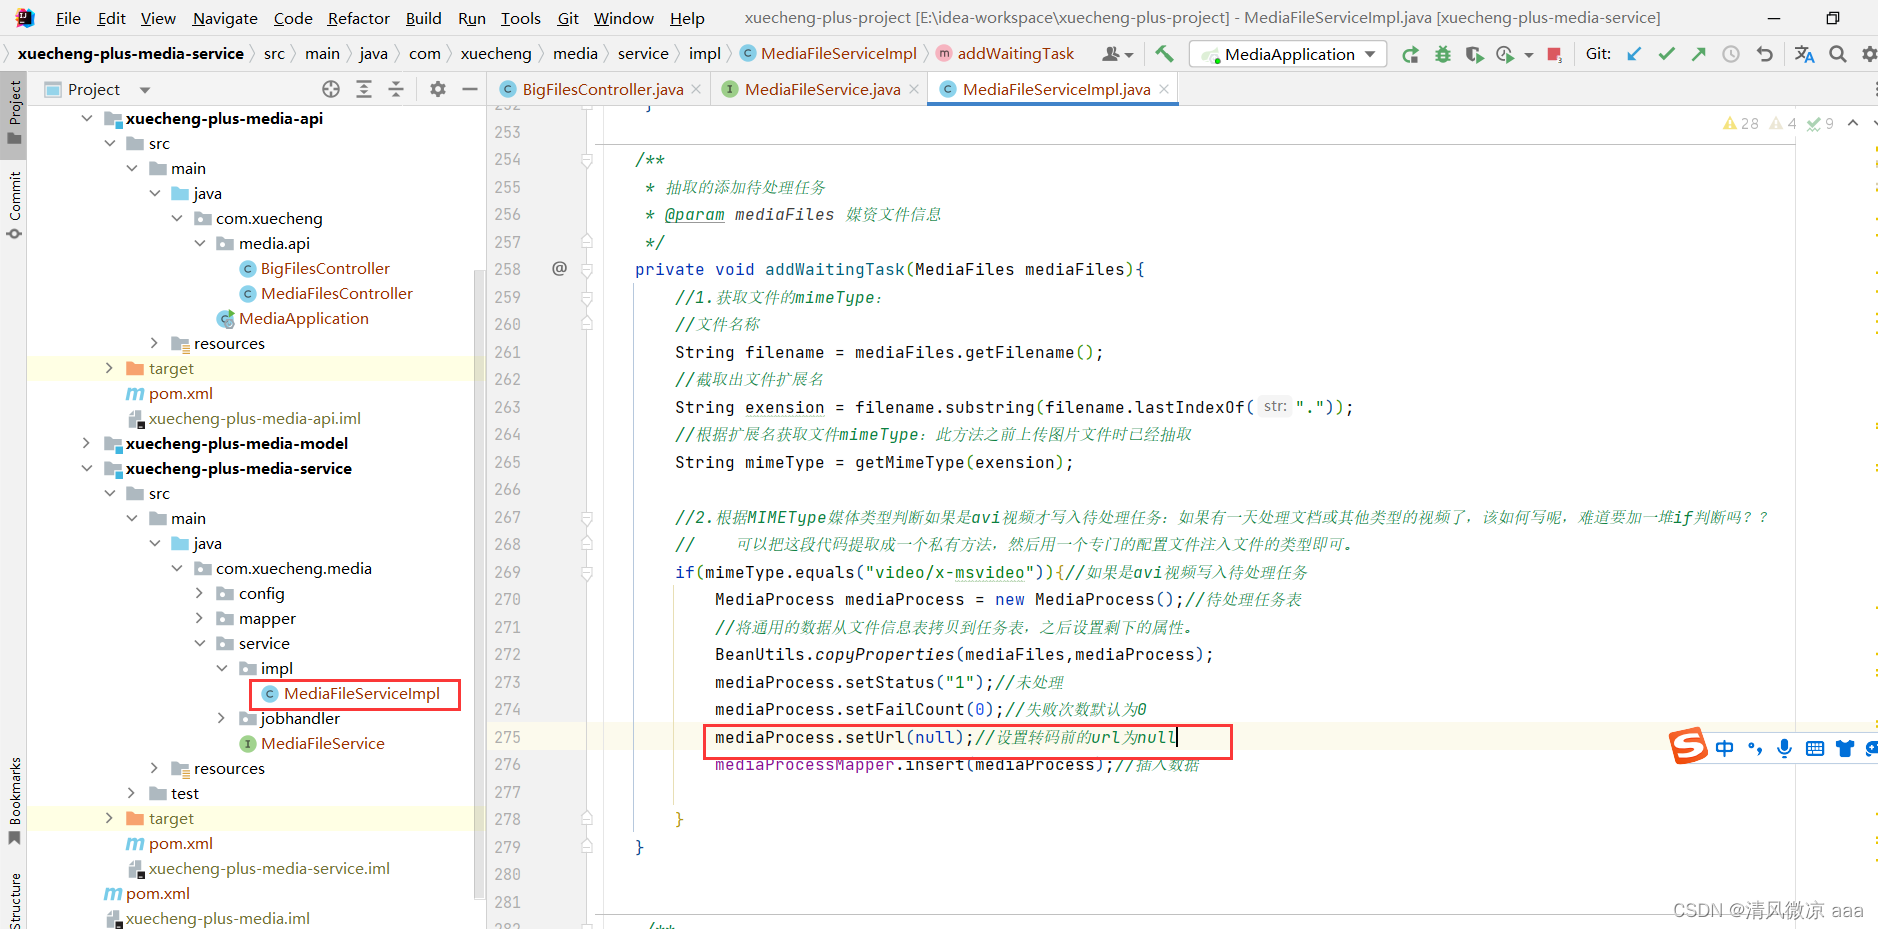Toggle the Project tool window sidebar tab
This screenshot has height=929, width=1878.
(x=14, y=112)
